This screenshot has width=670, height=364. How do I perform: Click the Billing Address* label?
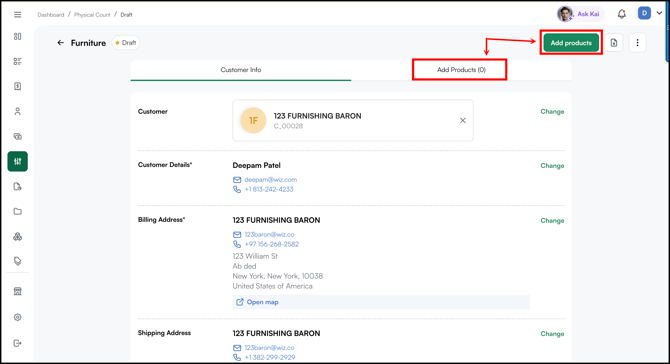162,220
